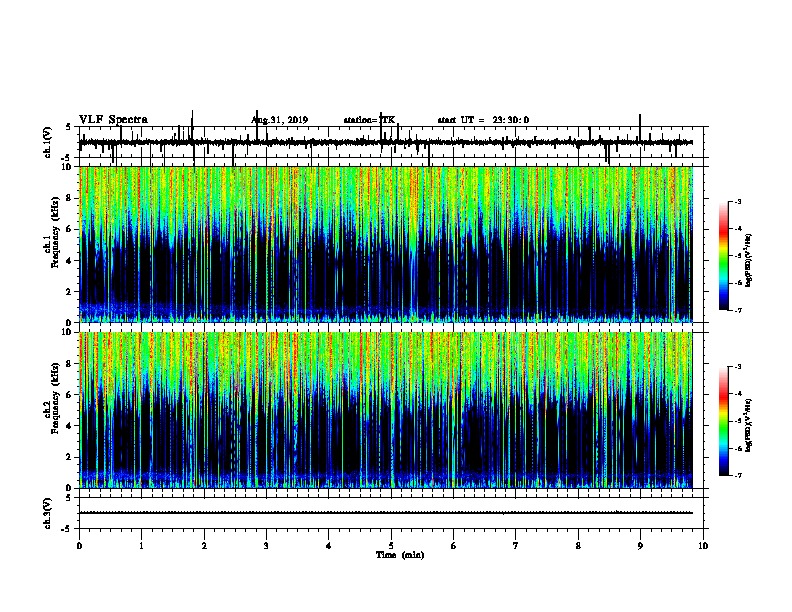Click the 'ch.1(V)' waveform axis label
Image resolution: width=792 pixels, height=612 pixels.
[48, 142]
